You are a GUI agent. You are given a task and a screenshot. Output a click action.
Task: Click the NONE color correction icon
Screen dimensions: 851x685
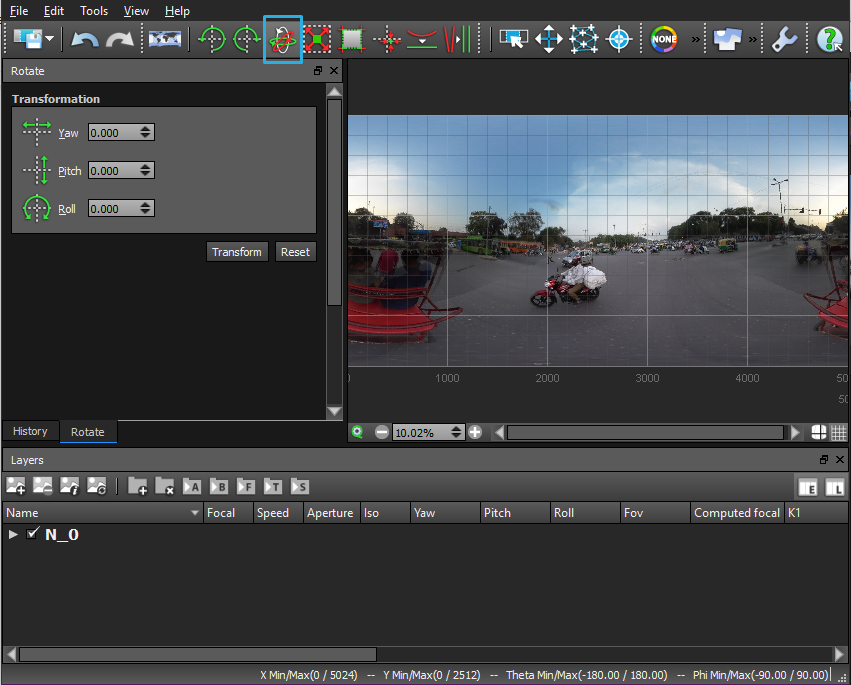tap(663, 39)
